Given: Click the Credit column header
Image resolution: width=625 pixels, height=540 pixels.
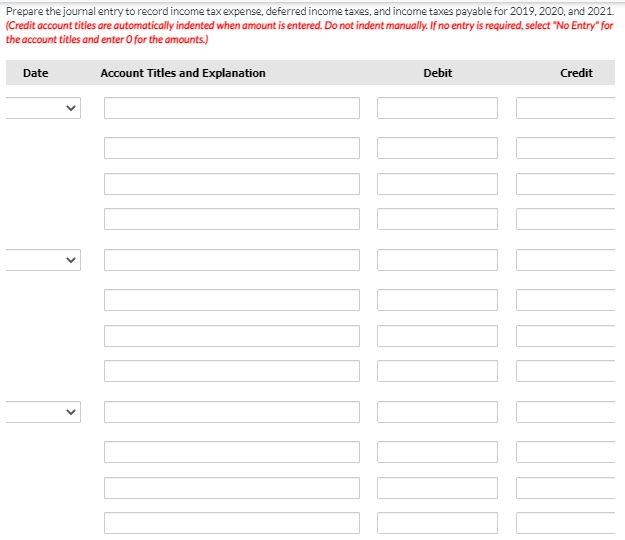Looking at the screenshot, I should point(576,73).
